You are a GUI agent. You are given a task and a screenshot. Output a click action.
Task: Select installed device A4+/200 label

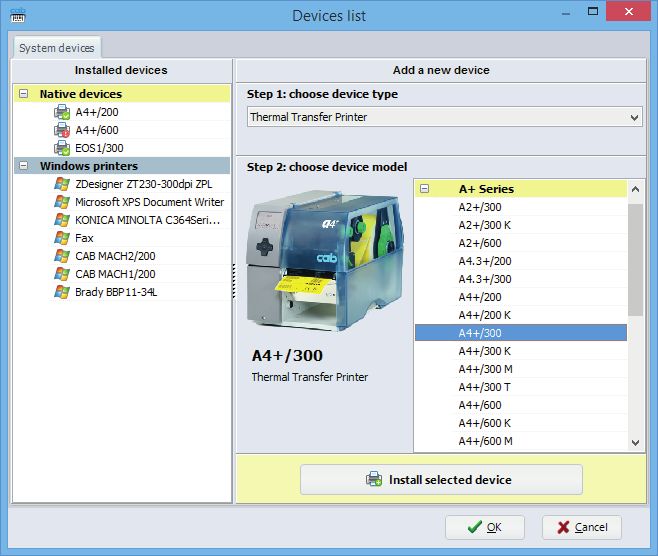click(x=97, y=112)
